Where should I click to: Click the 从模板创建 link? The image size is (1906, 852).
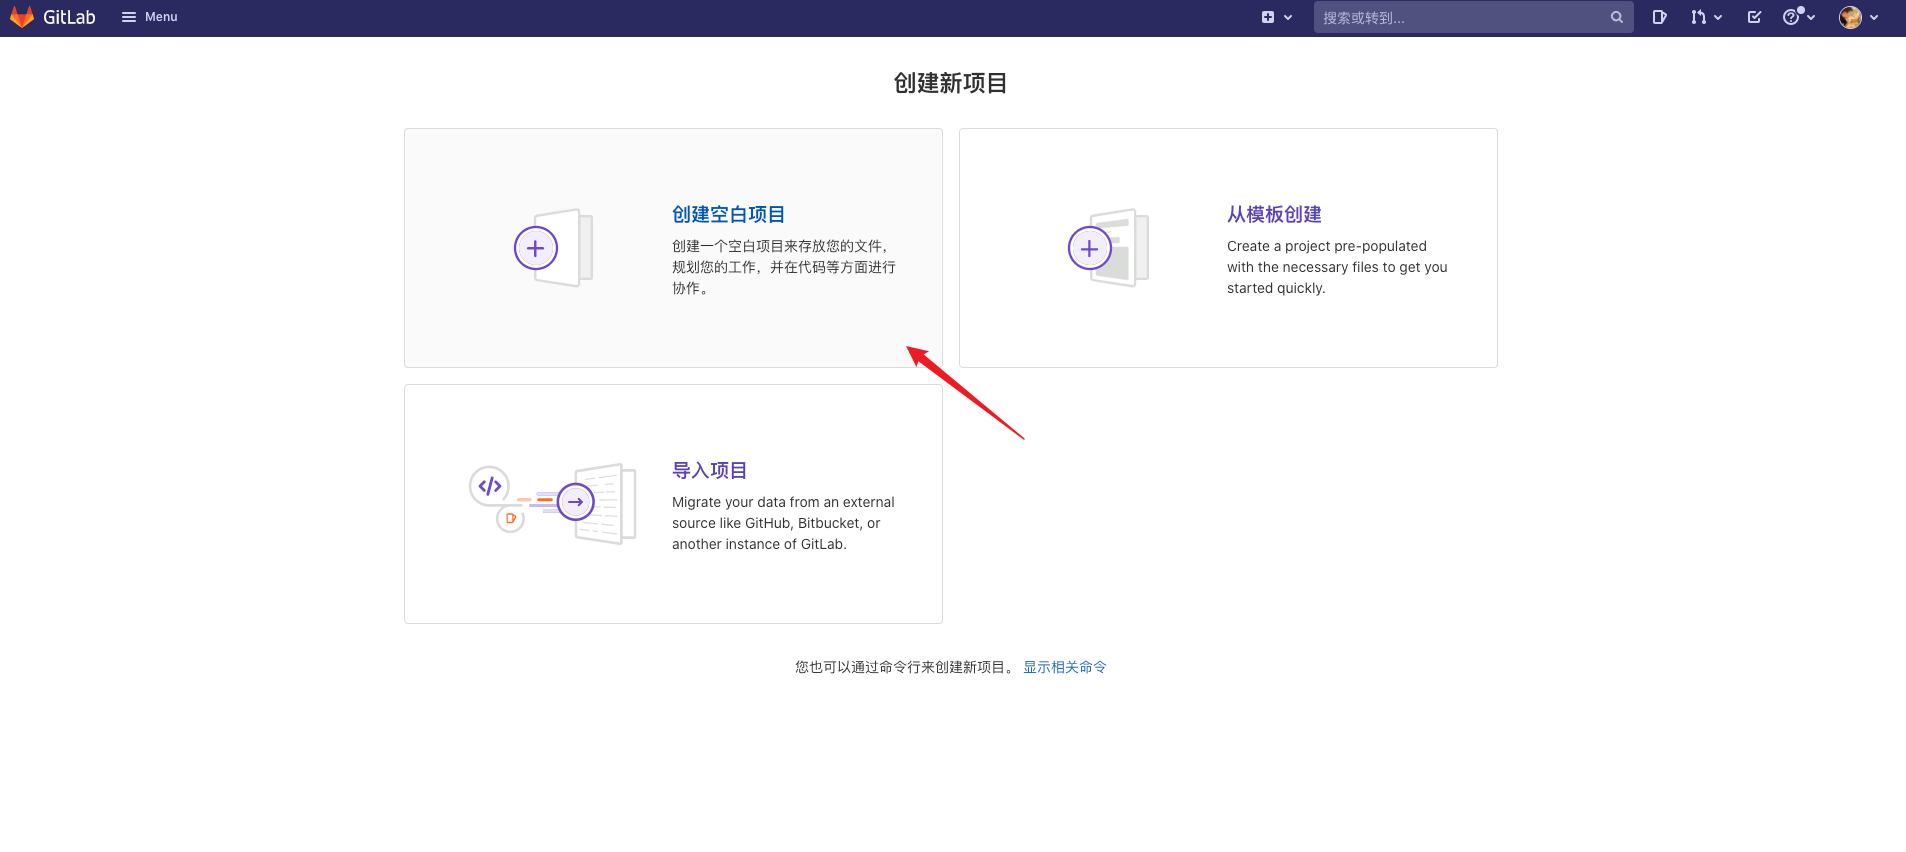click(x=1274, y=214)
